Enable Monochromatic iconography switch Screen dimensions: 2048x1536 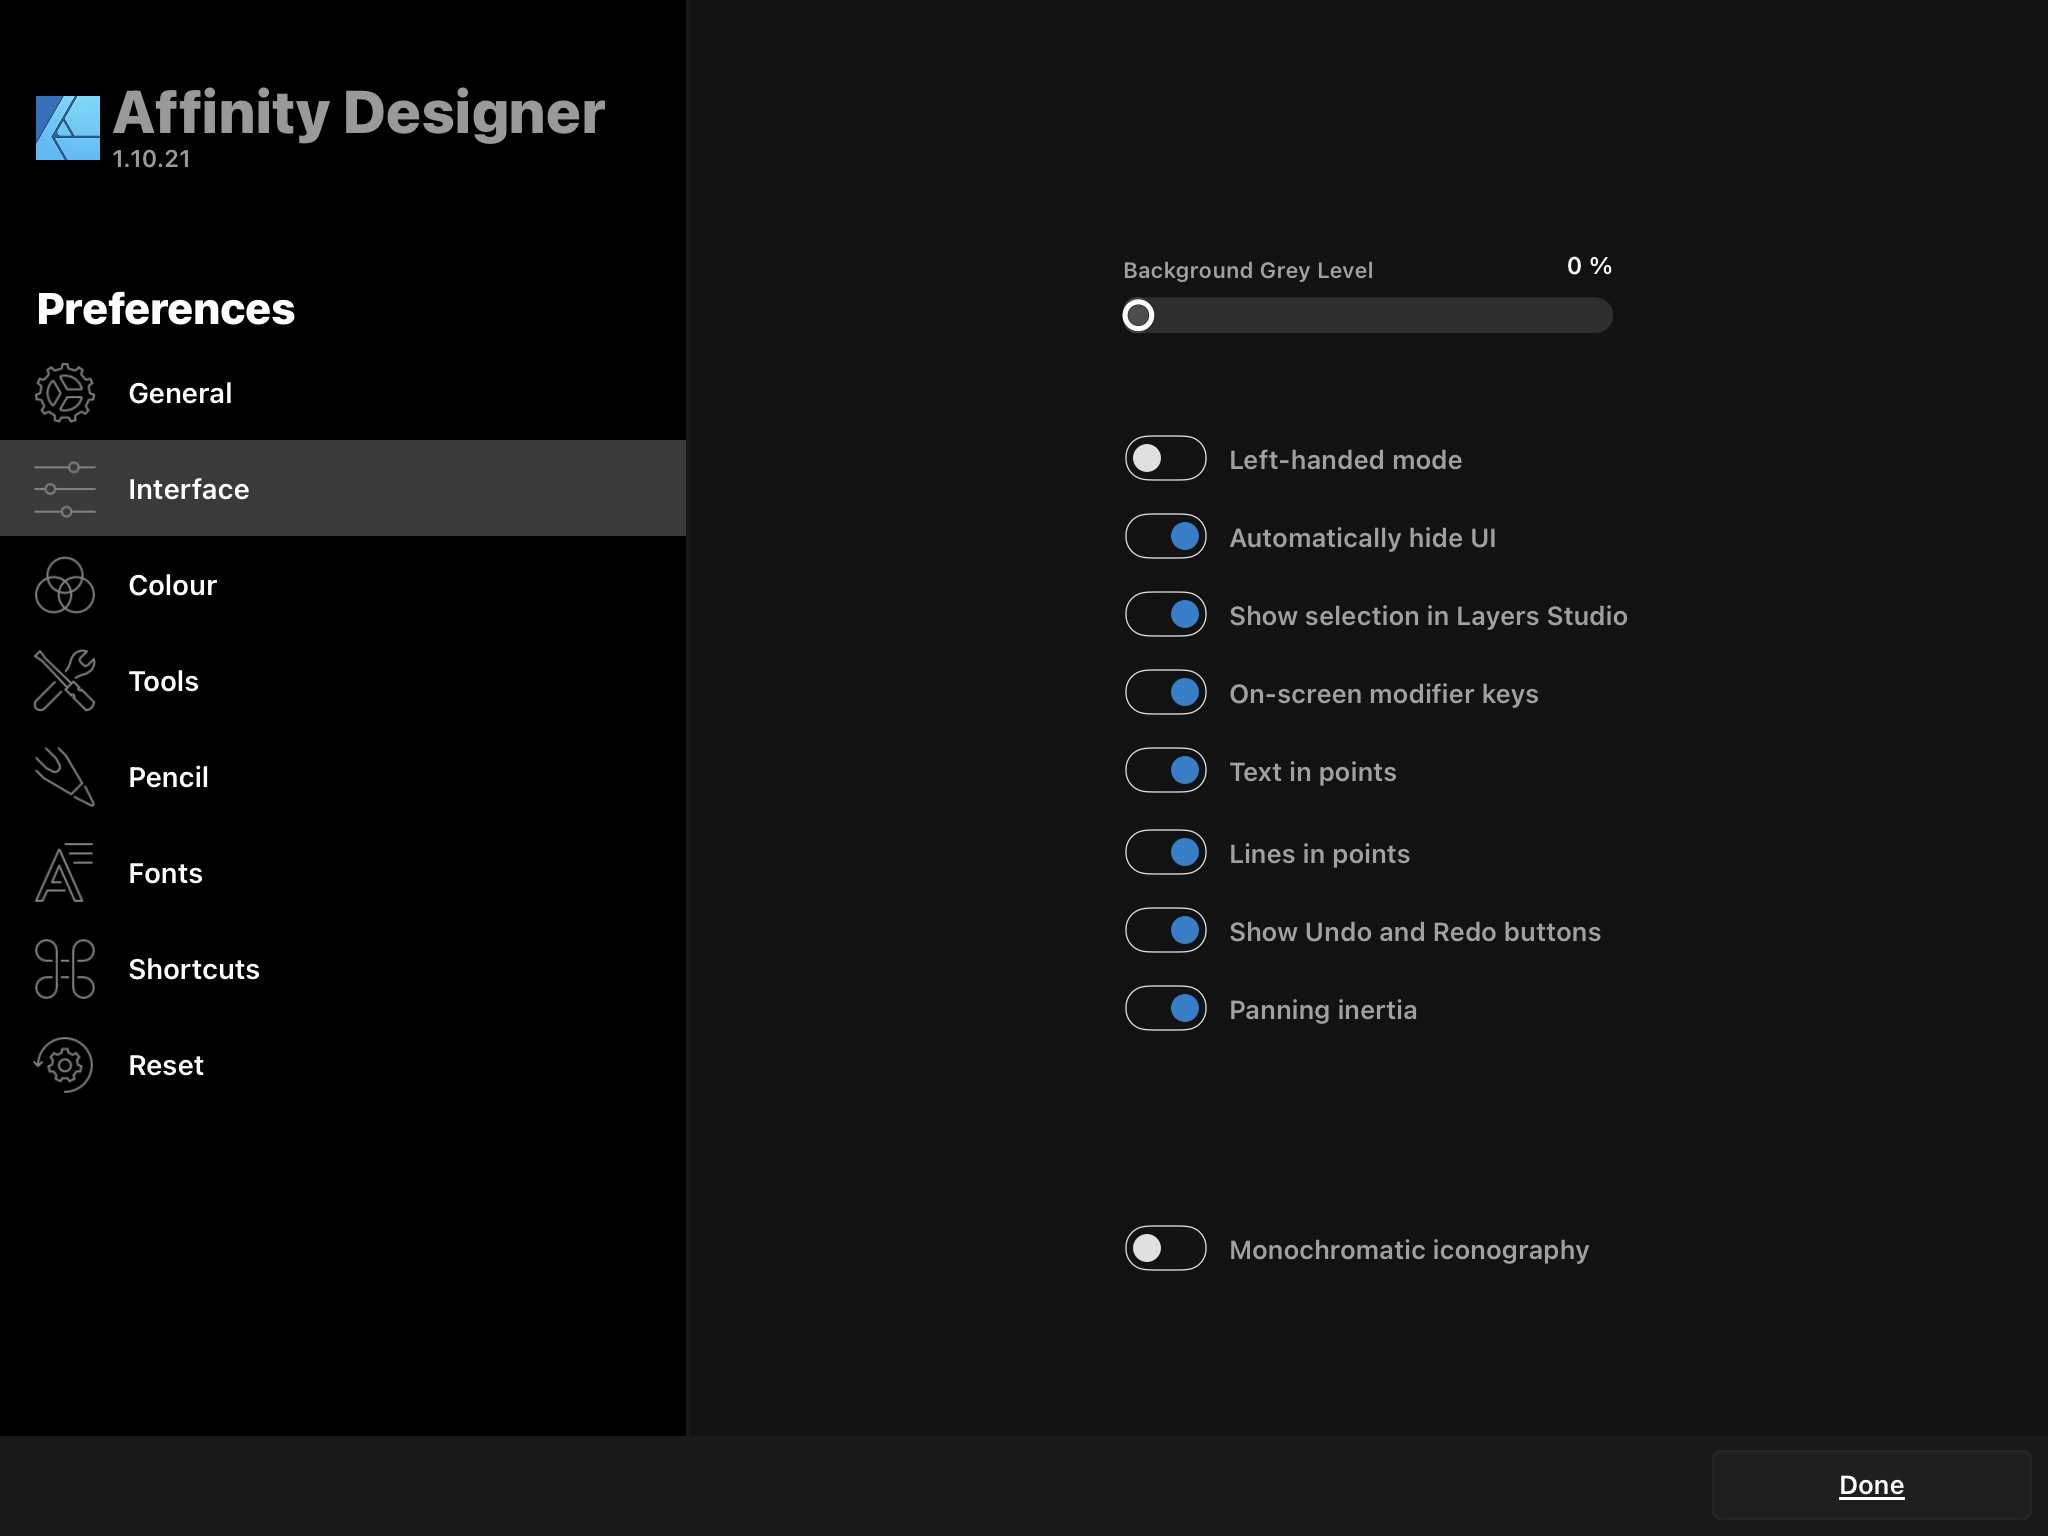tap(1166, 1248)
